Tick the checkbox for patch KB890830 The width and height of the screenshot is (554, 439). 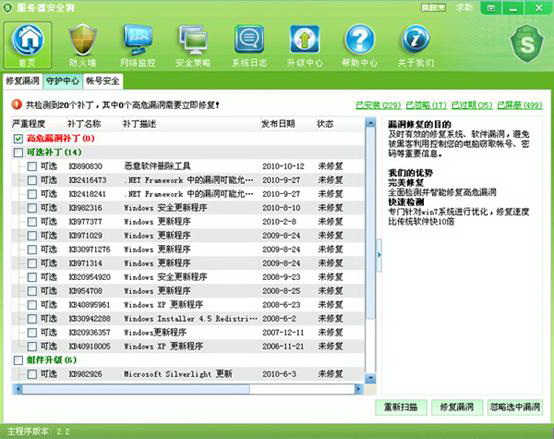32,166
